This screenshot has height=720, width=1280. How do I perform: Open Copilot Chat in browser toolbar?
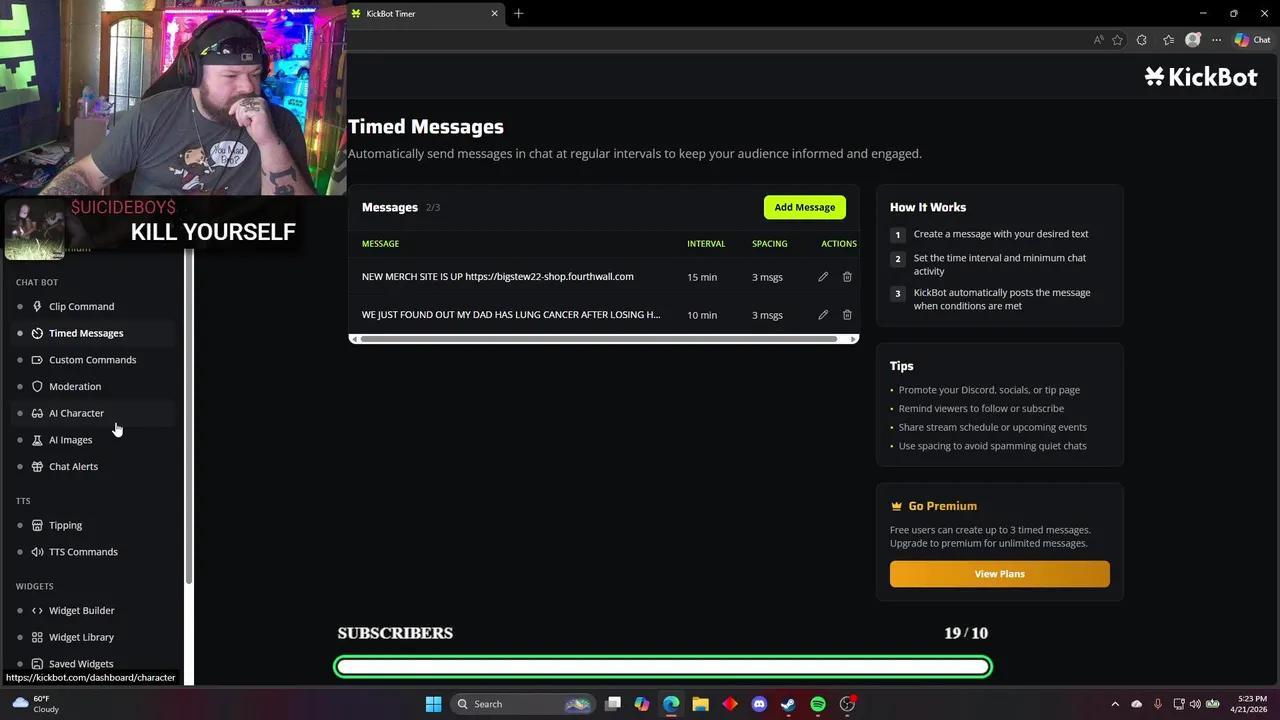pos(1252,40)
